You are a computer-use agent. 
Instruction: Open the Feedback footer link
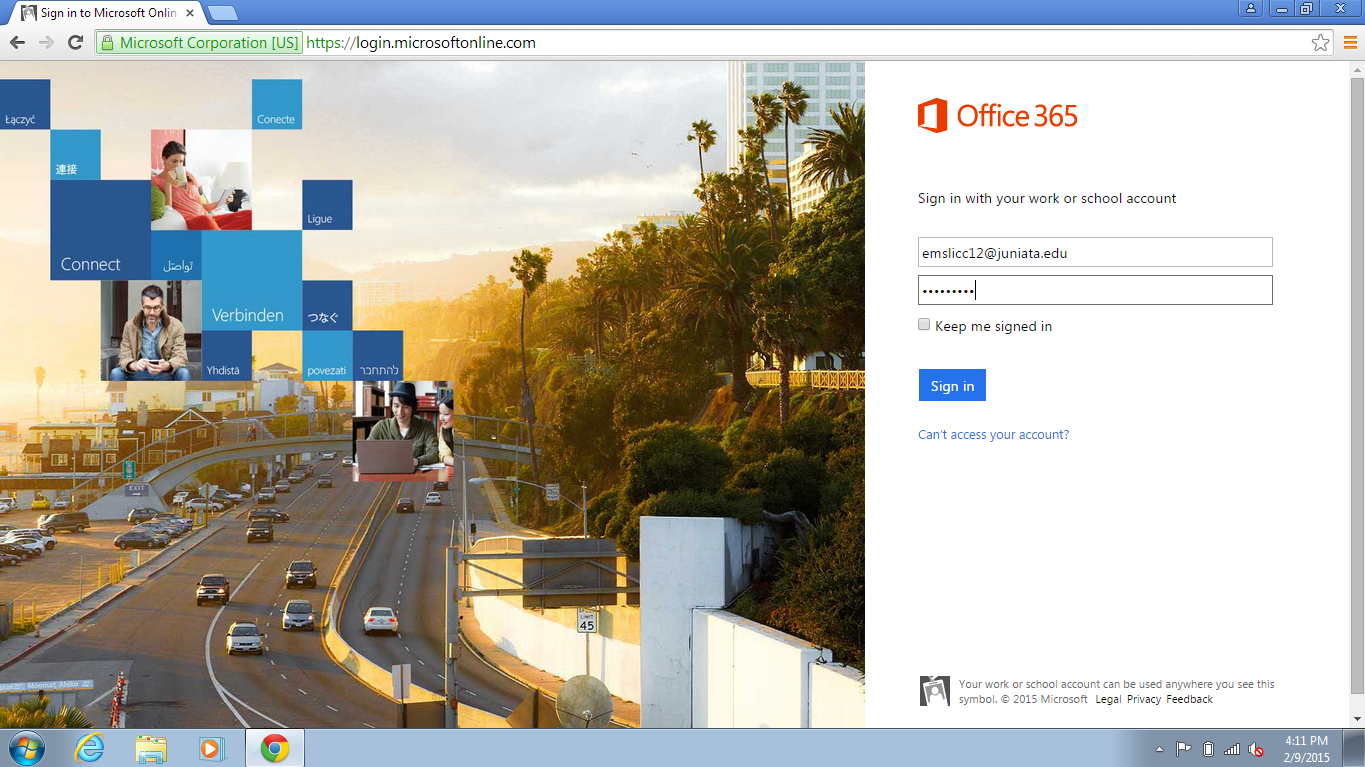(x=1189, y=699)
